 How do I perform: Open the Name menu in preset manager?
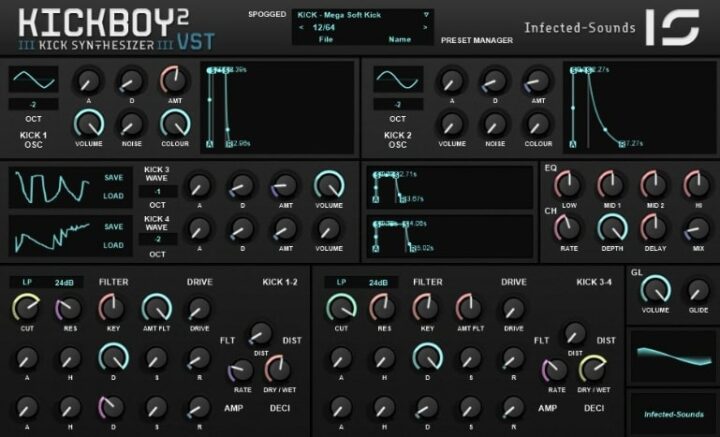pos(398,39)
